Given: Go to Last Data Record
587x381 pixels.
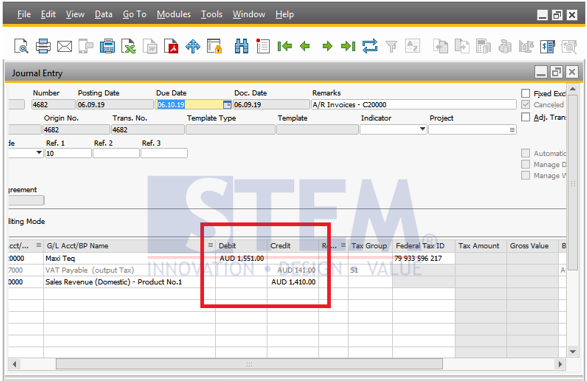Looking at the screenshot, I should (348, 46).
